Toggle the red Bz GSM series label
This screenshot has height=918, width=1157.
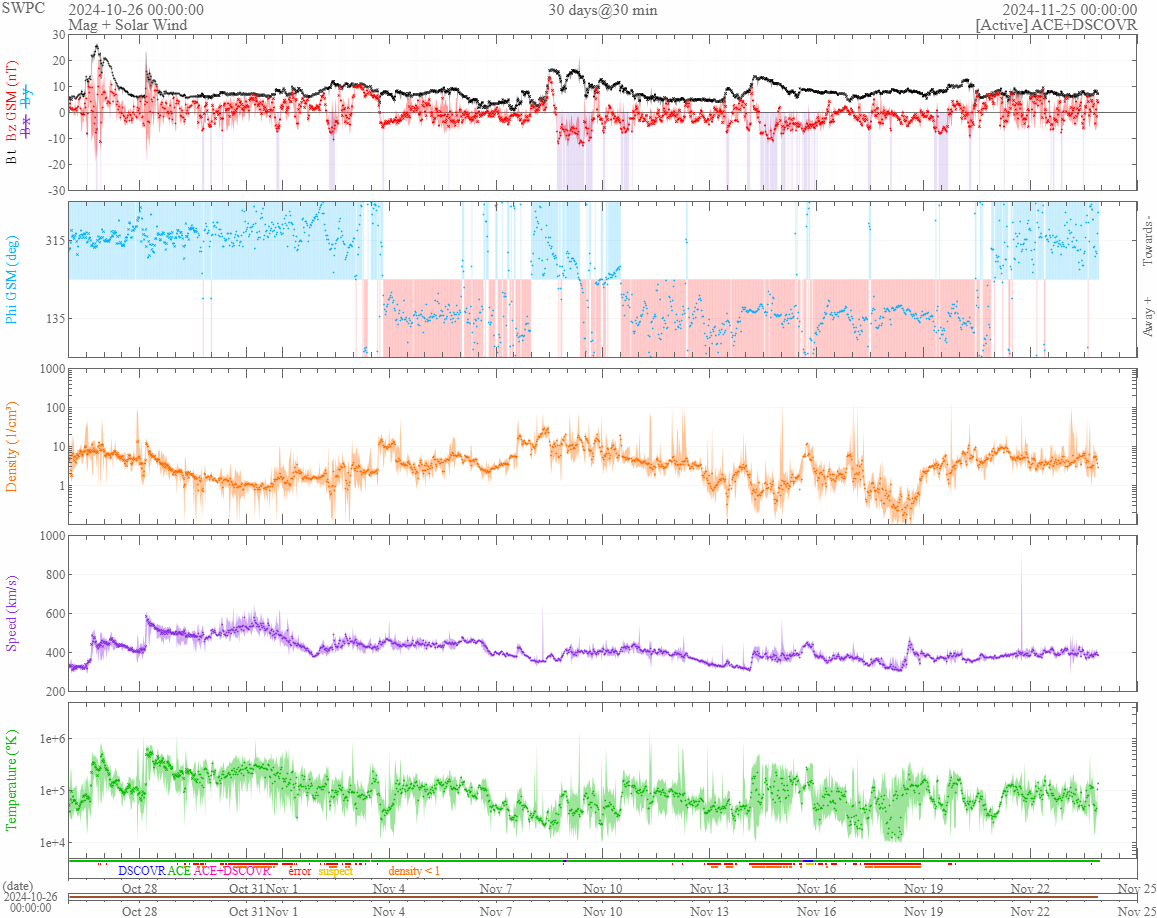click(13, 100)
